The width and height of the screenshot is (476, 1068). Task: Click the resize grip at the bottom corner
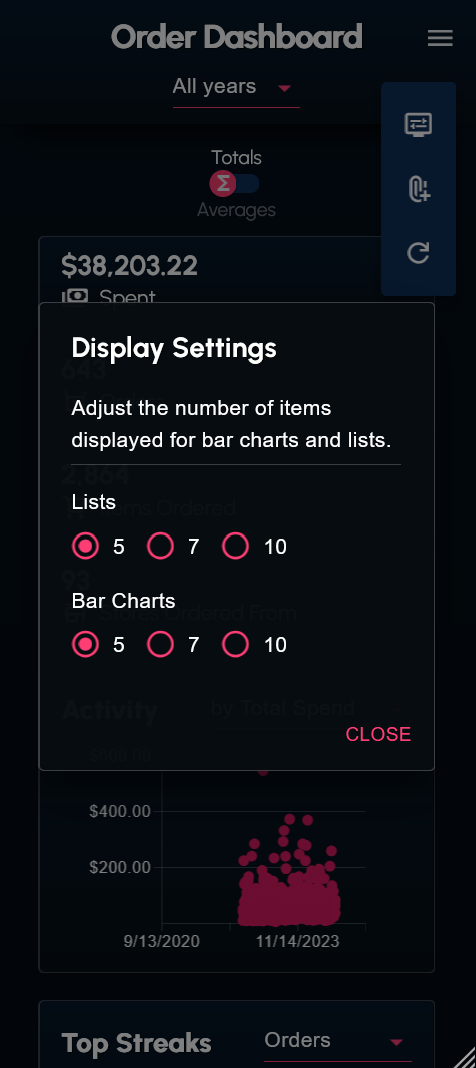(465, 1057)
